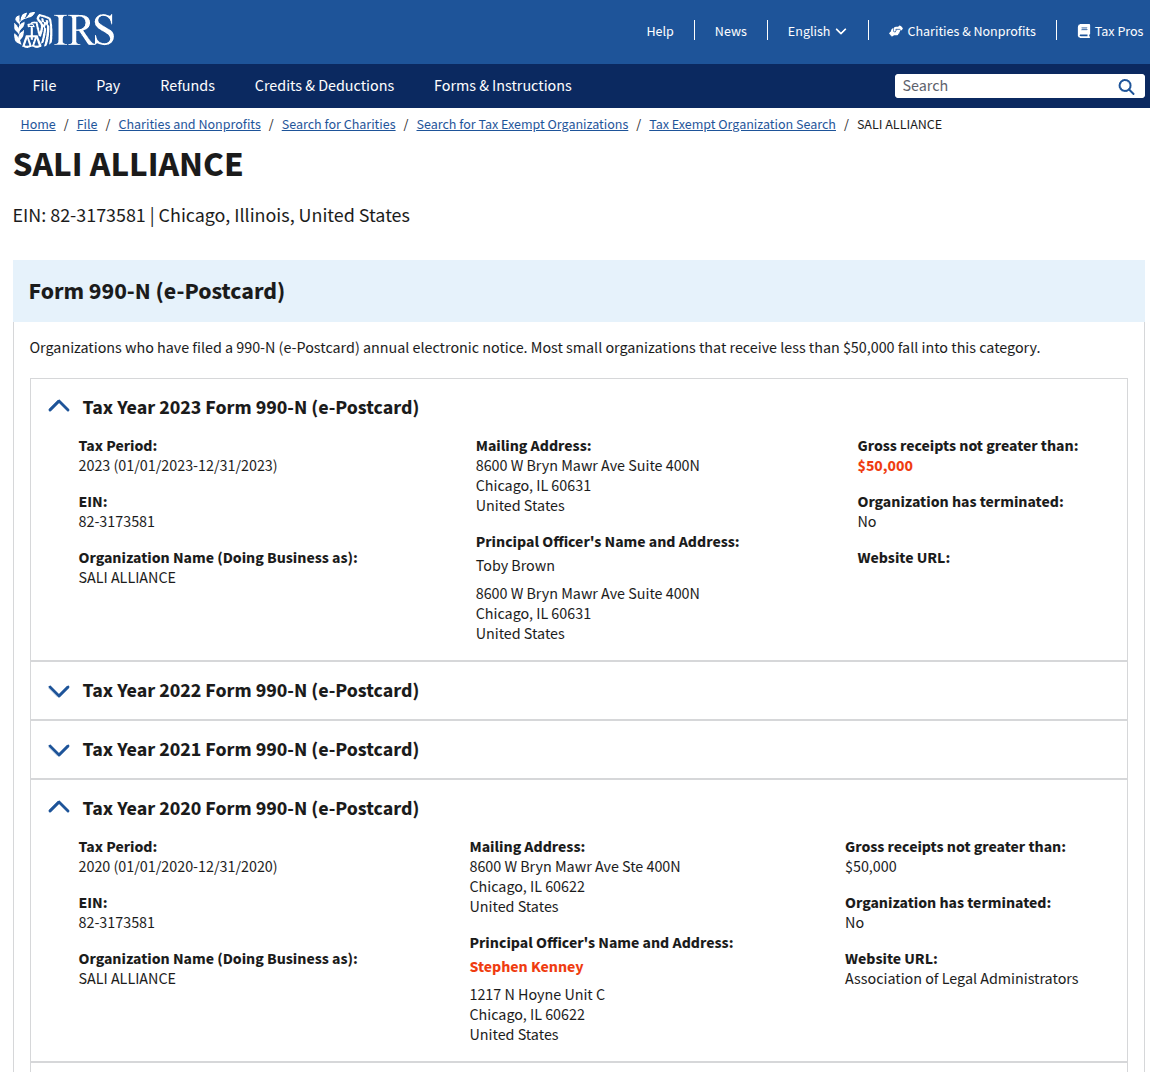The image size is (1150, 1072).
Task: Click the IRS logo
Action: pos(64,31)
